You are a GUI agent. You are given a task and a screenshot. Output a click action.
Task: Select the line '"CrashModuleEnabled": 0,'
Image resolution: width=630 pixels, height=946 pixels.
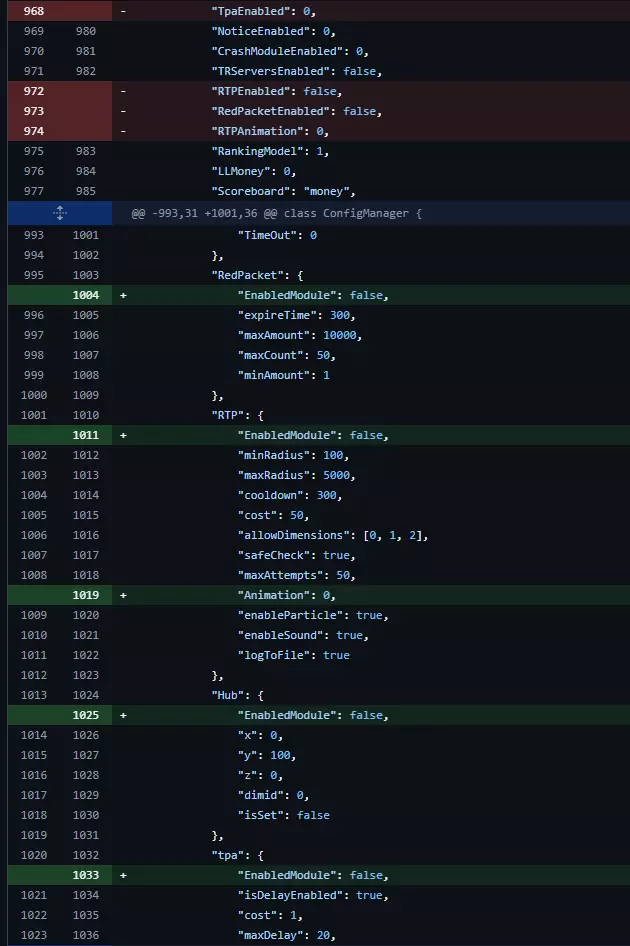point(290,51)
